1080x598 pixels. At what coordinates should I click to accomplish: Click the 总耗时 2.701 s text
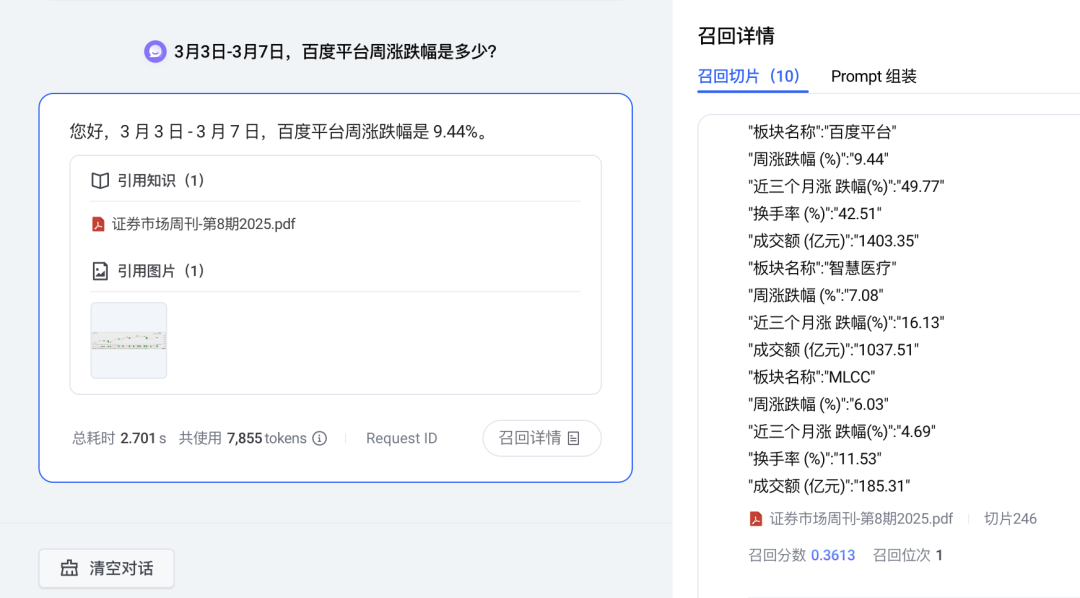119,438
